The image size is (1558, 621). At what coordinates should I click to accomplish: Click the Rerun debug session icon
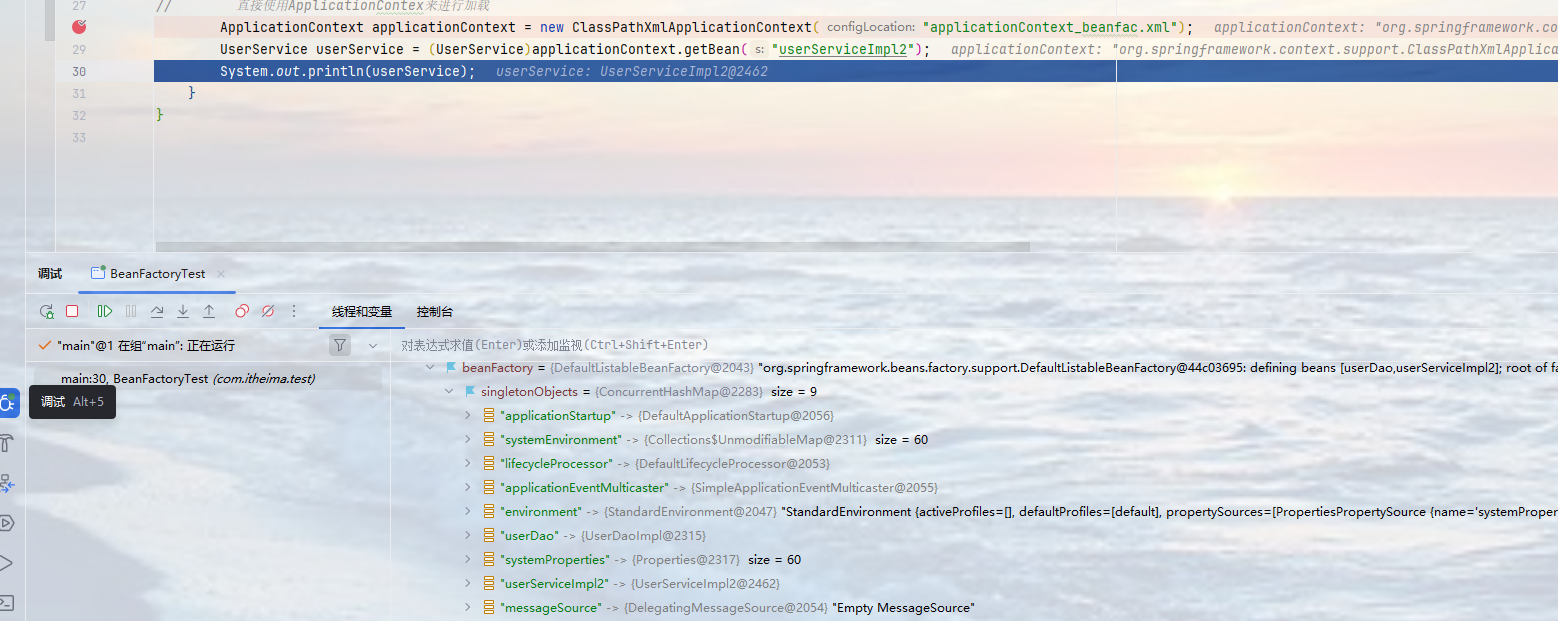click(46, 312)
